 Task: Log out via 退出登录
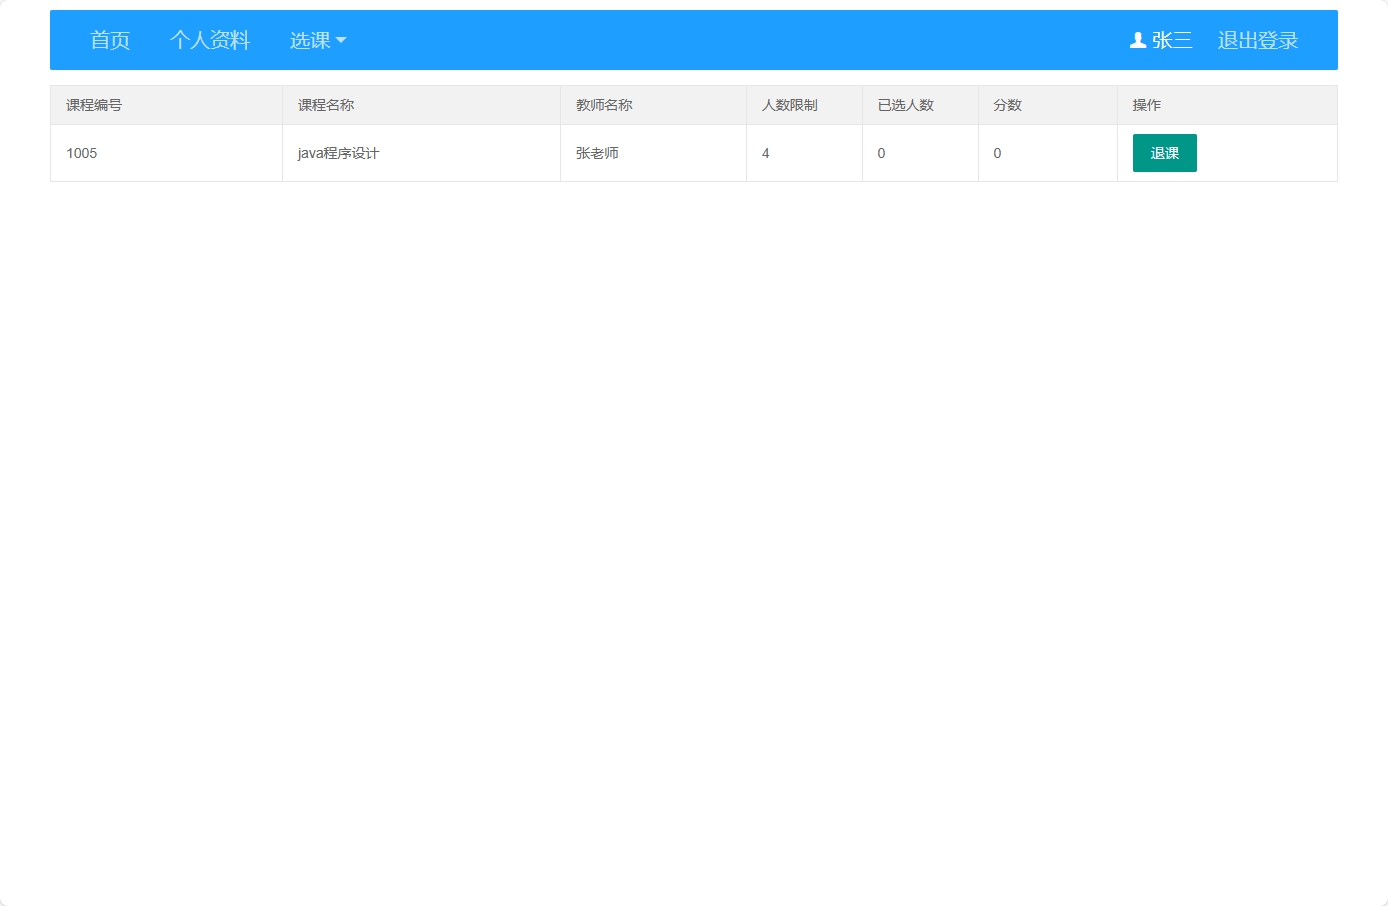(x=1258, y=40)
